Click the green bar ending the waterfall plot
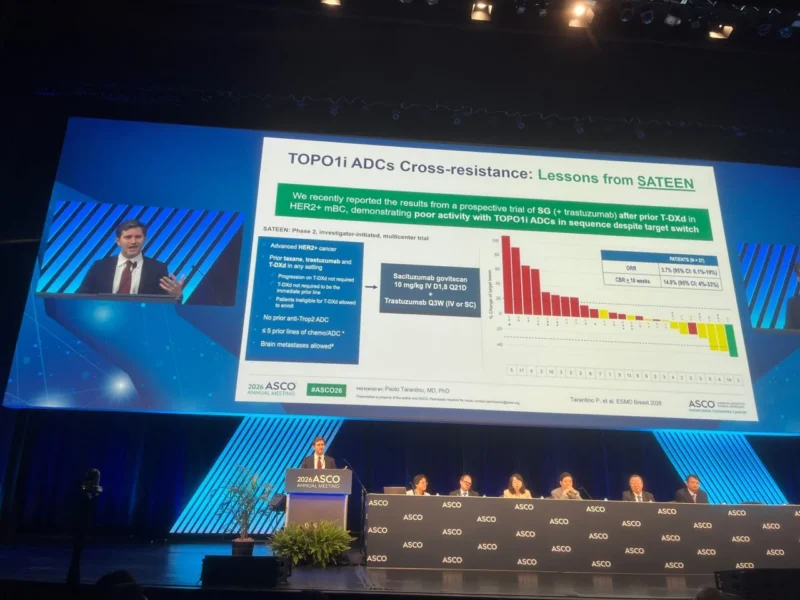Screen dimensions: 800x600 point(732,340)
